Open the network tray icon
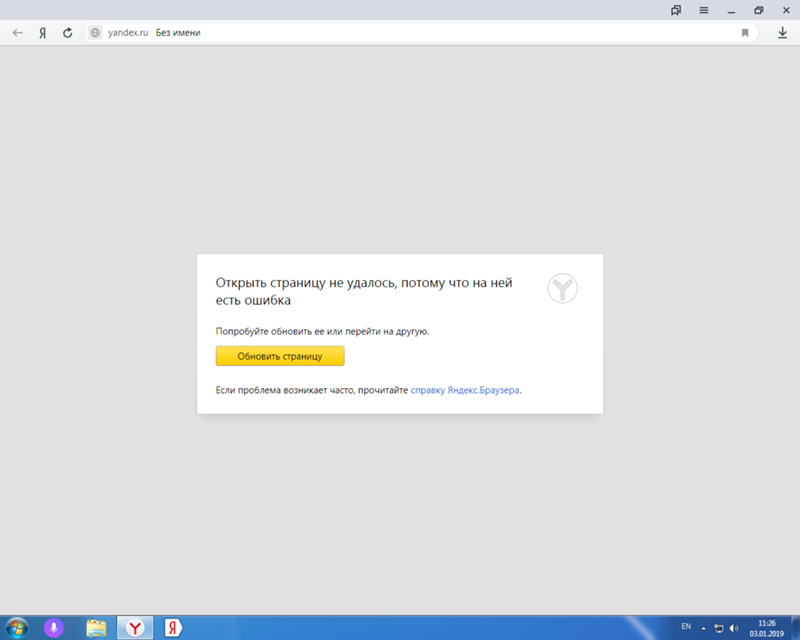 click(x=719, y=628)
